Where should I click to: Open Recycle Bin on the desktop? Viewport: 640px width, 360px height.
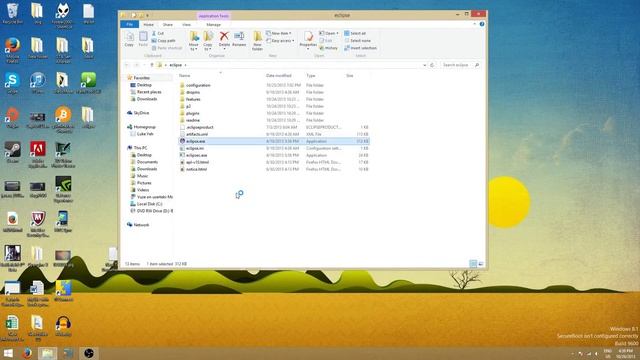coord(12,14)
